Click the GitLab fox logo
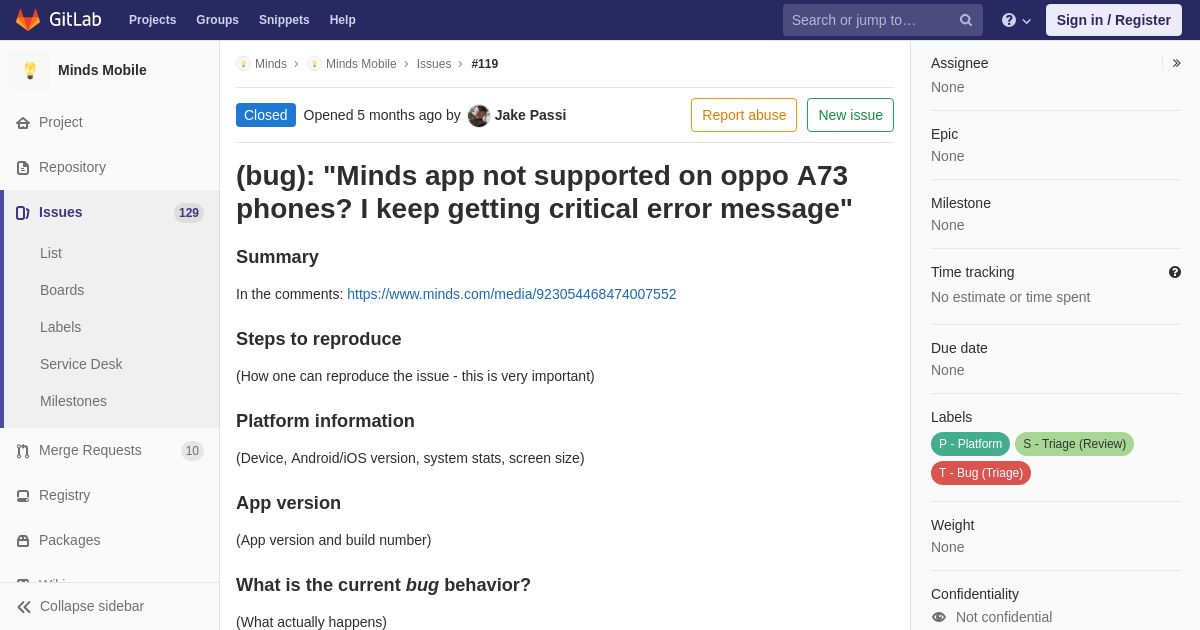Image resolution: width=1200 pixels, height=630 pixels. pos(28,20)
